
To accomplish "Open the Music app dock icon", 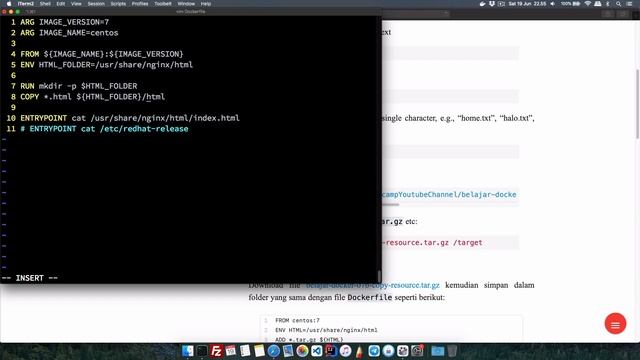I will tap(345, 351).
